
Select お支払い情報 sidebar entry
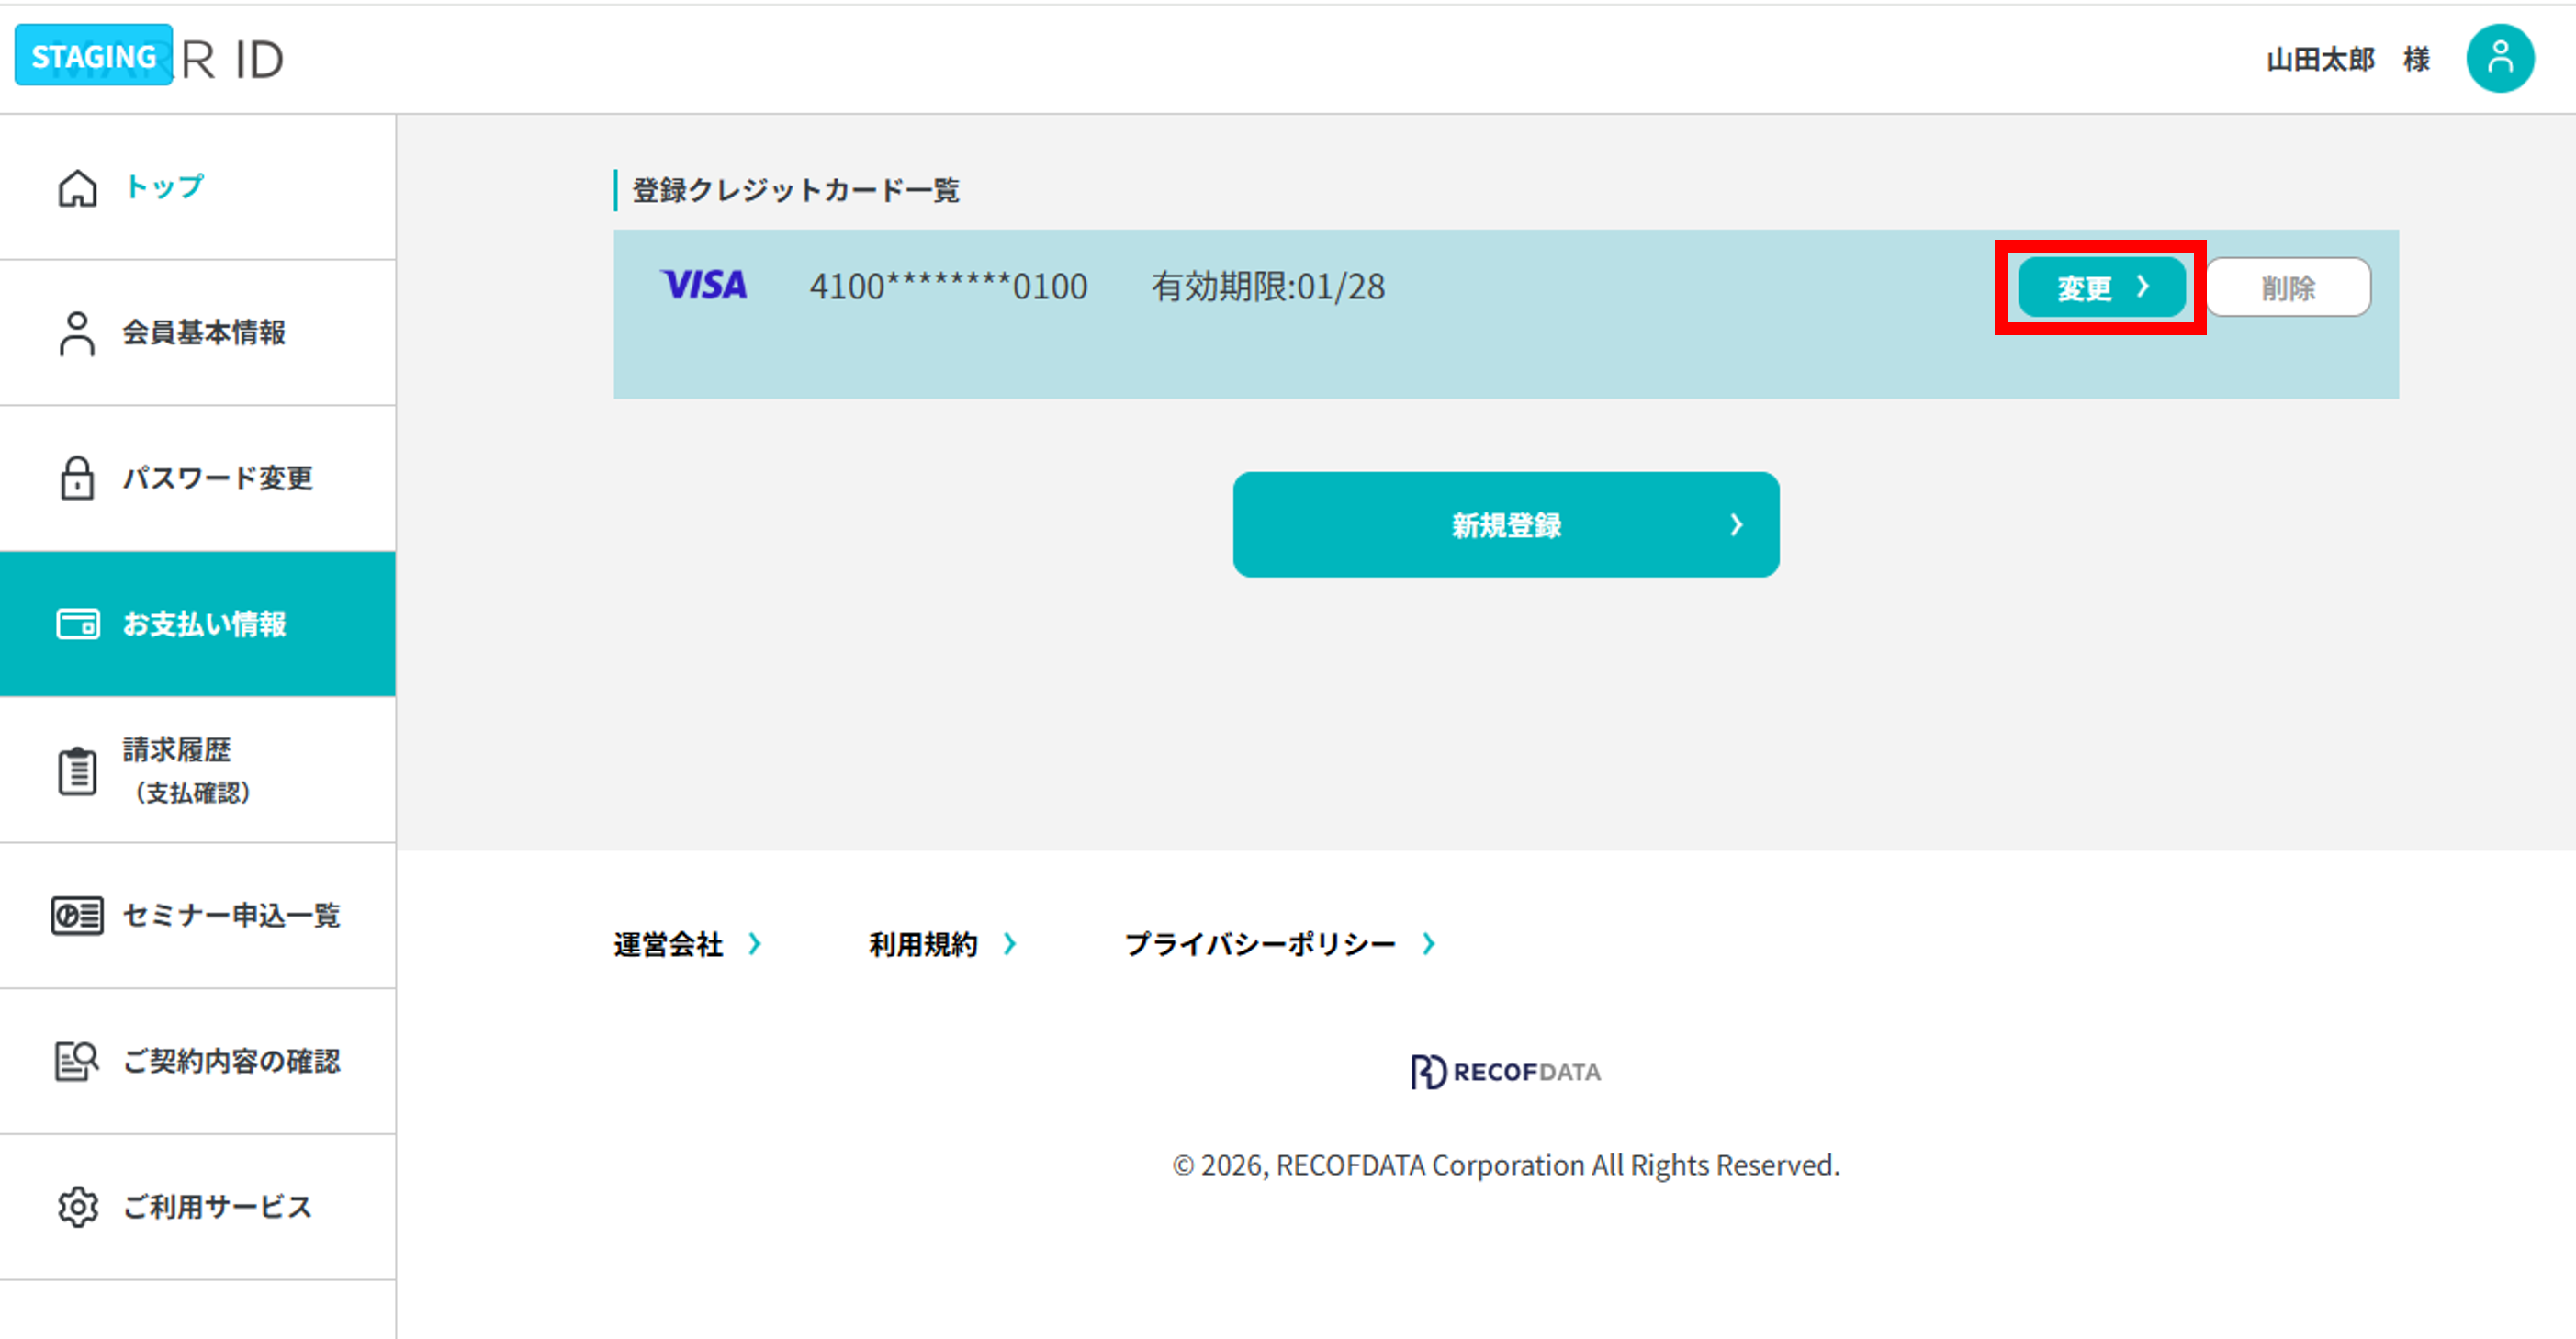pyautogui.click(x=198, y=624)
